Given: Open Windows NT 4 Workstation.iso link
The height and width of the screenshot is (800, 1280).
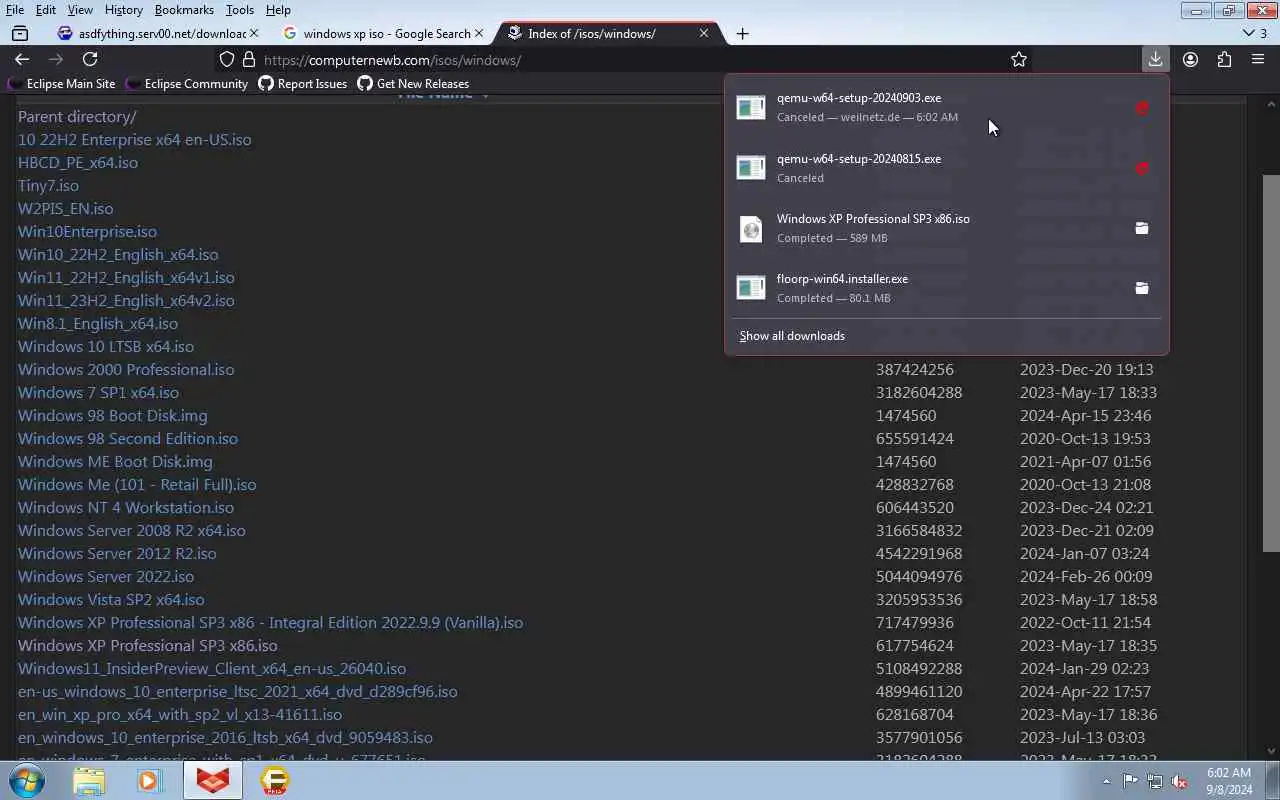Looking at the screenshot, I should (126, 507).
